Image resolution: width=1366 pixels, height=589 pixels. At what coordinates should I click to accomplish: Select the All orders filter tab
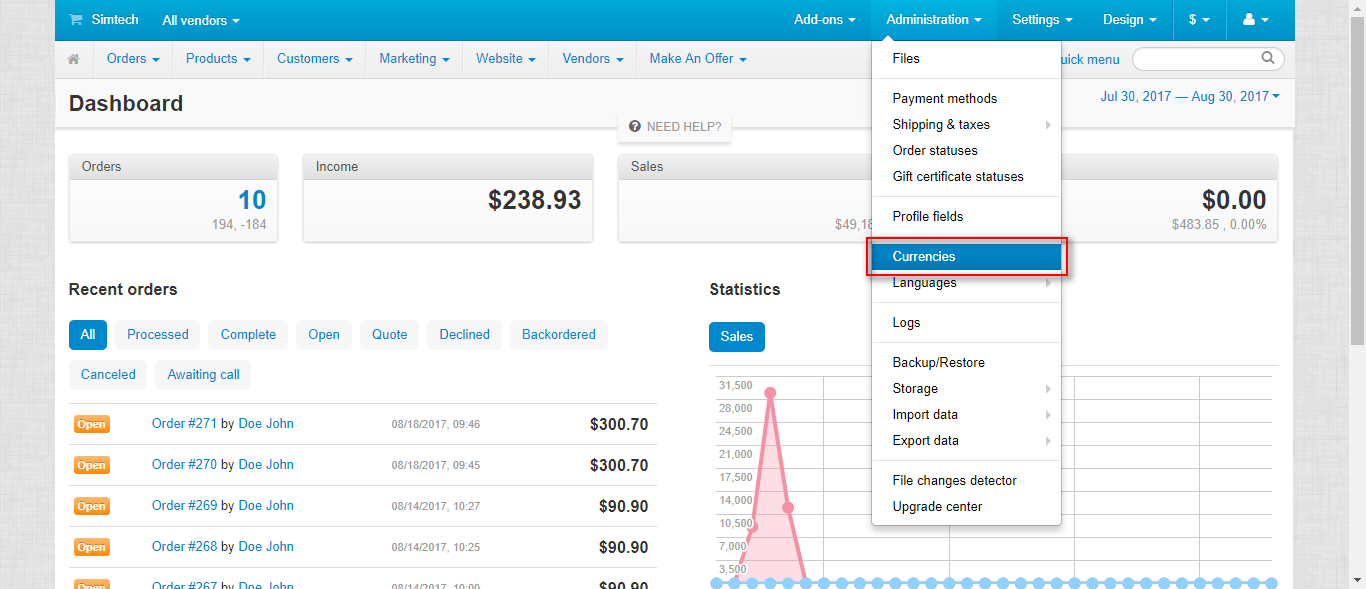88,335
